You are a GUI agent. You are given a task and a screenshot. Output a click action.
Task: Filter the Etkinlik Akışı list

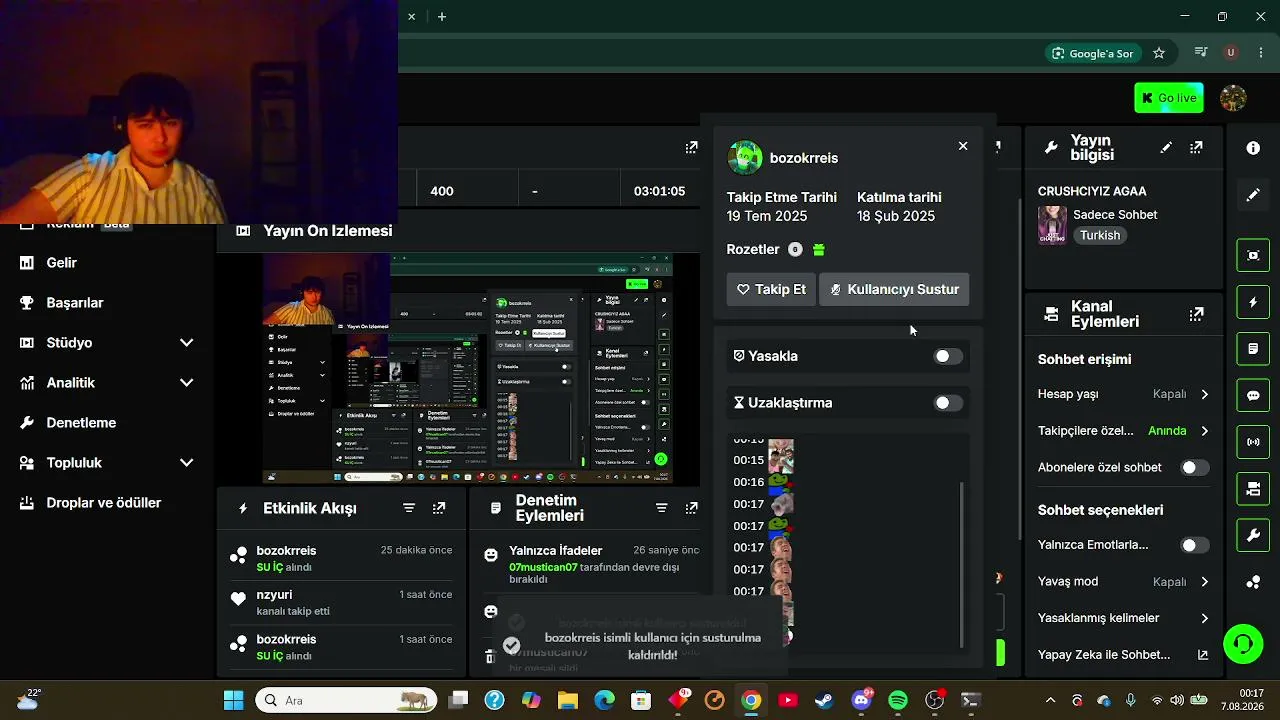pyautogui.click(x=409, y=508)
